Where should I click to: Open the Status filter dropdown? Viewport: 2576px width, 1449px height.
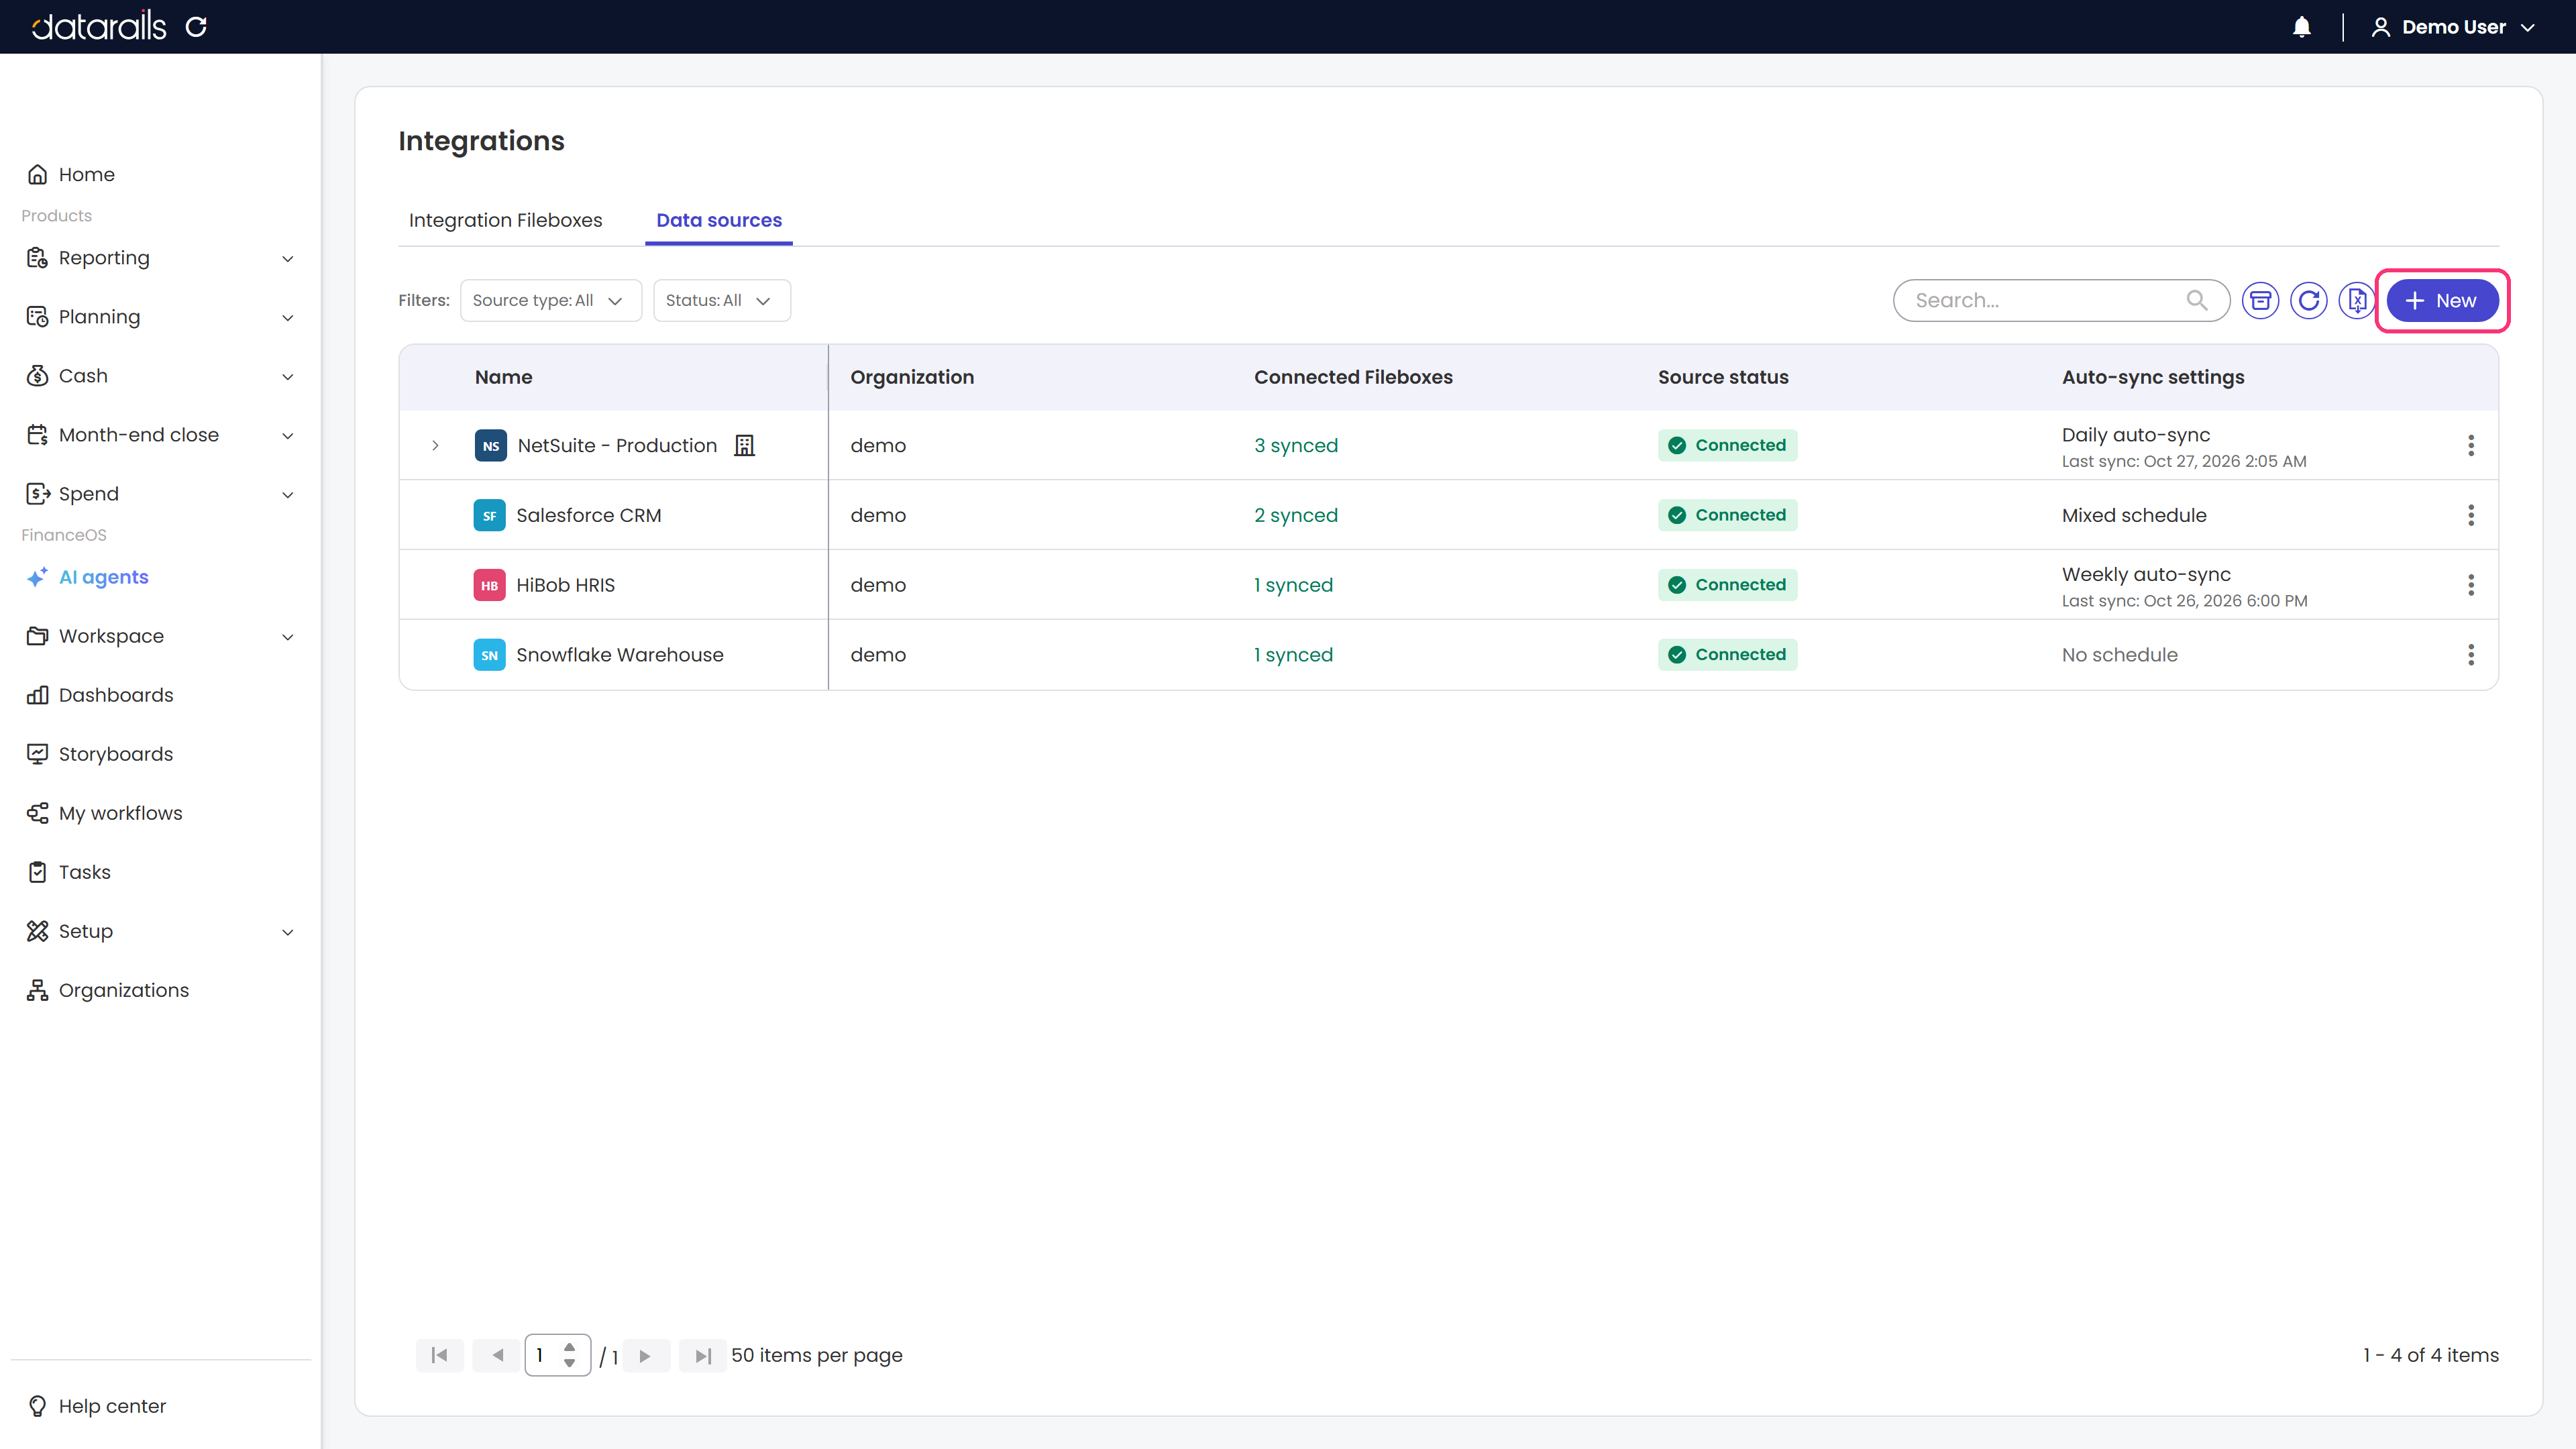(x=721, y=300)
